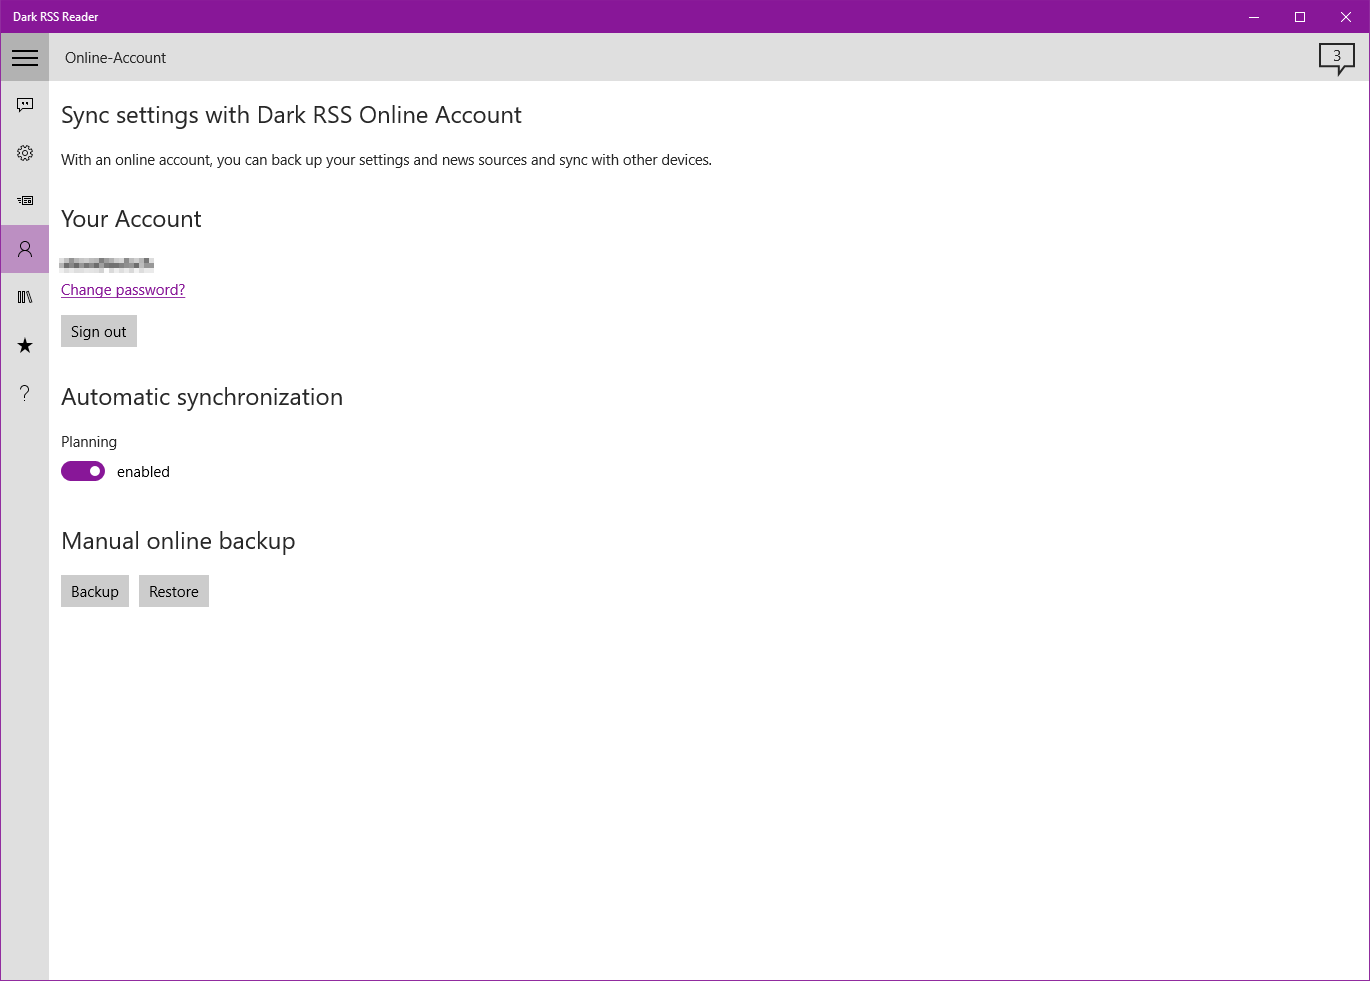
Task: Open the news feed section in sidebar
Action: [24, 200]
